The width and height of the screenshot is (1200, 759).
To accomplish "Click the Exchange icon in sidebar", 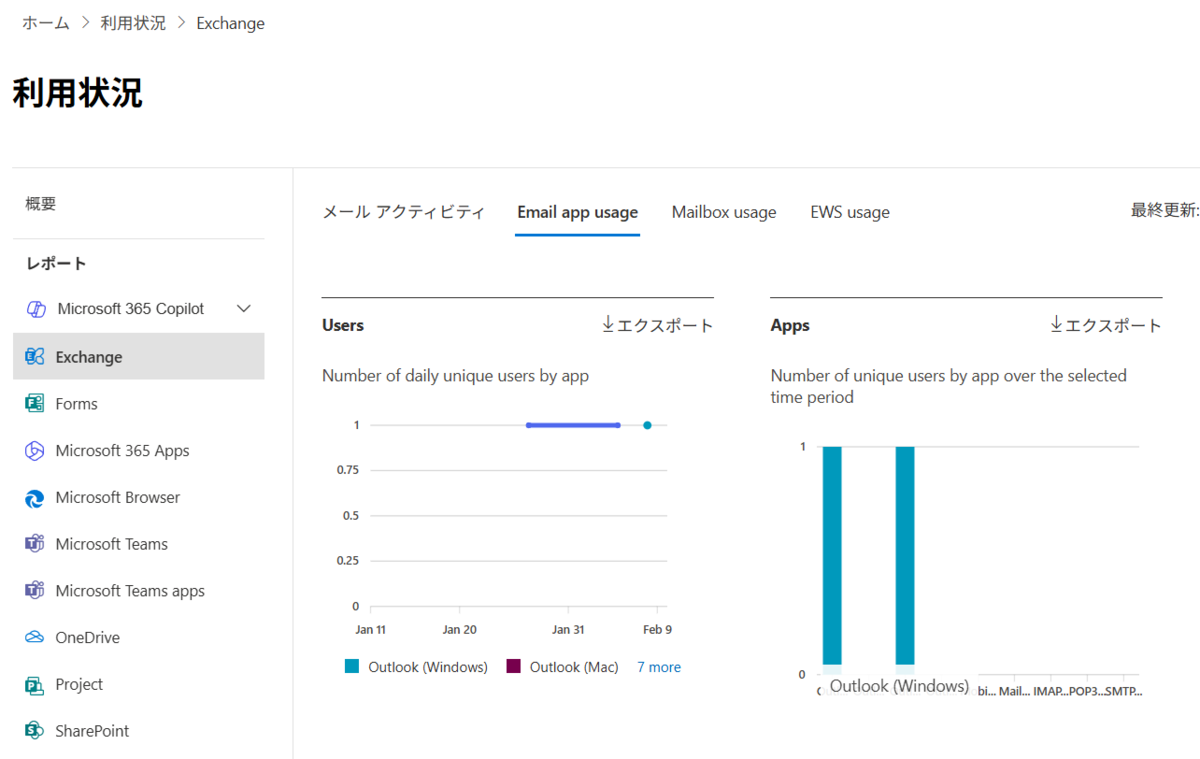I will pos(35,357).
